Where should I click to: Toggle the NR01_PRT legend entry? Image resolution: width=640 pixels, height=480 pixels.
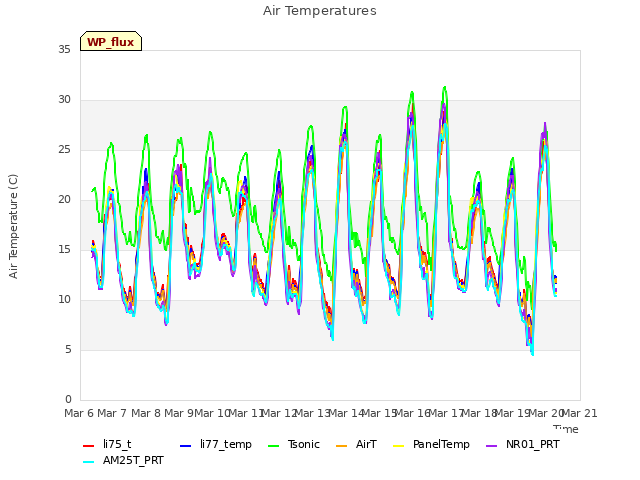point(523,444)
